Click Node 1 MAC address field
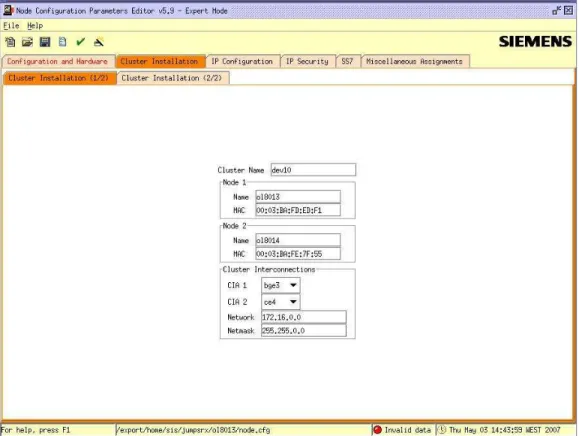The image size is (579, 436). 298,210
